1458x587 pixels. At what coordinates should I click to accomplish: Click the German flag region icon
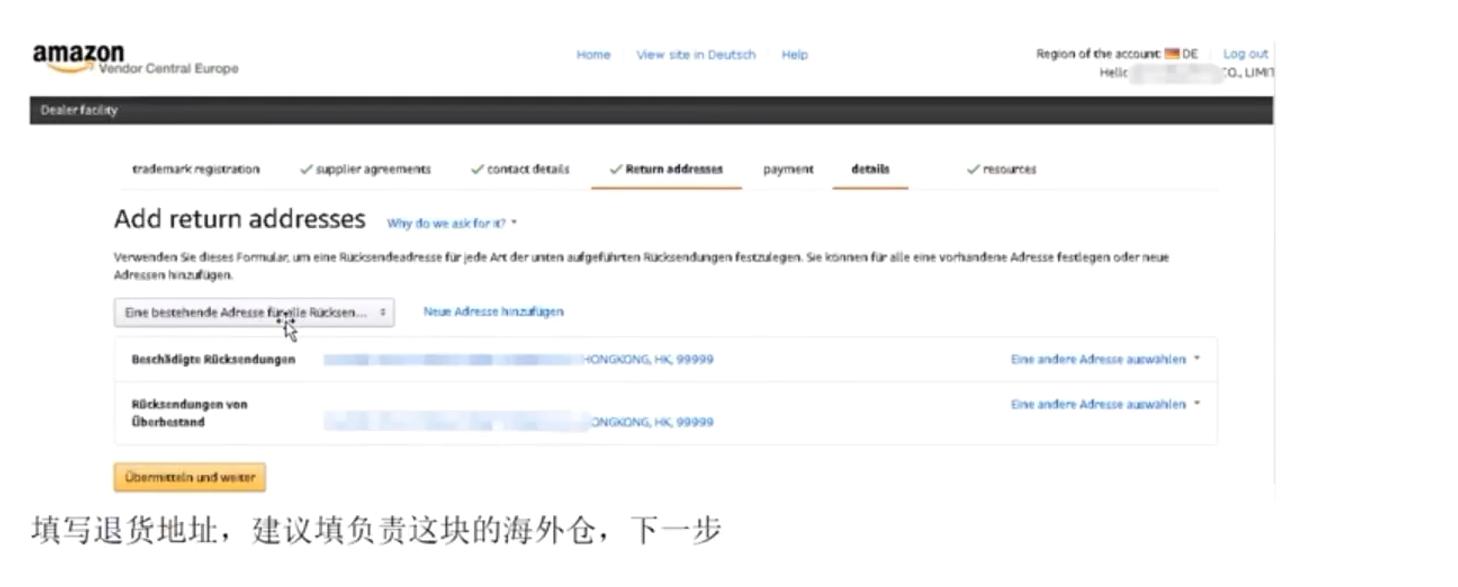(x=1178, y=54)
